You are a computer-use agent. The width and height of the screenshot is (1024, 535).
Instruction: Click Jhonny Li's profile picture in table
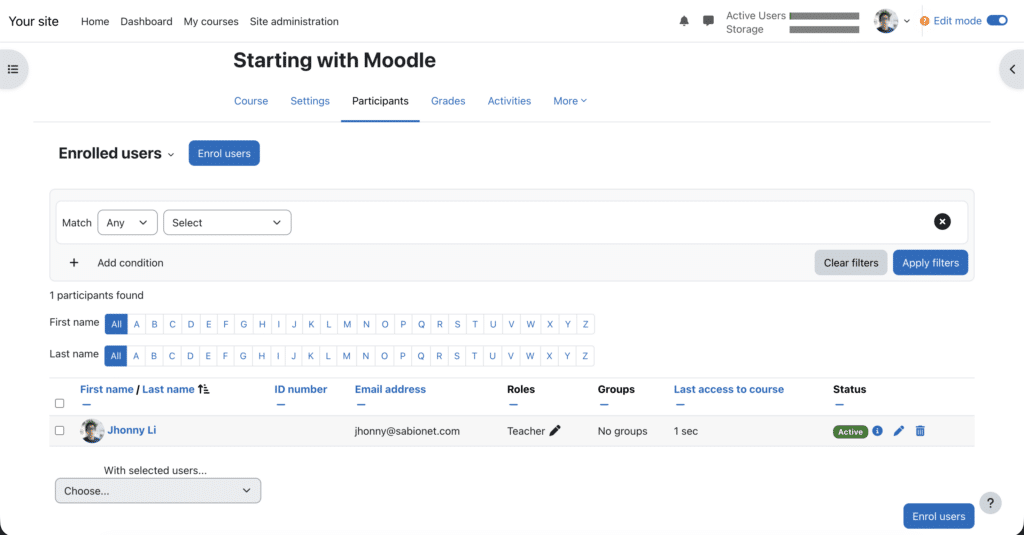(92, 430)
